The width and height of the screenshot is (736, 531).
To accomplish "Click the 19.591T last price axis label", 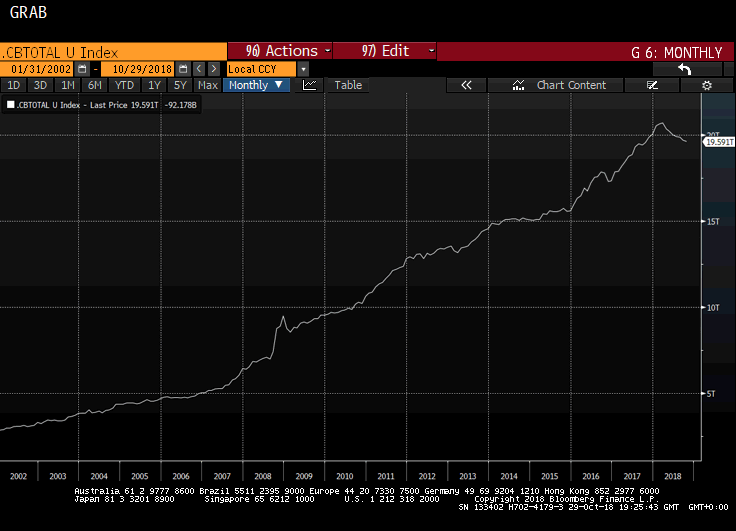I will 719,142.
